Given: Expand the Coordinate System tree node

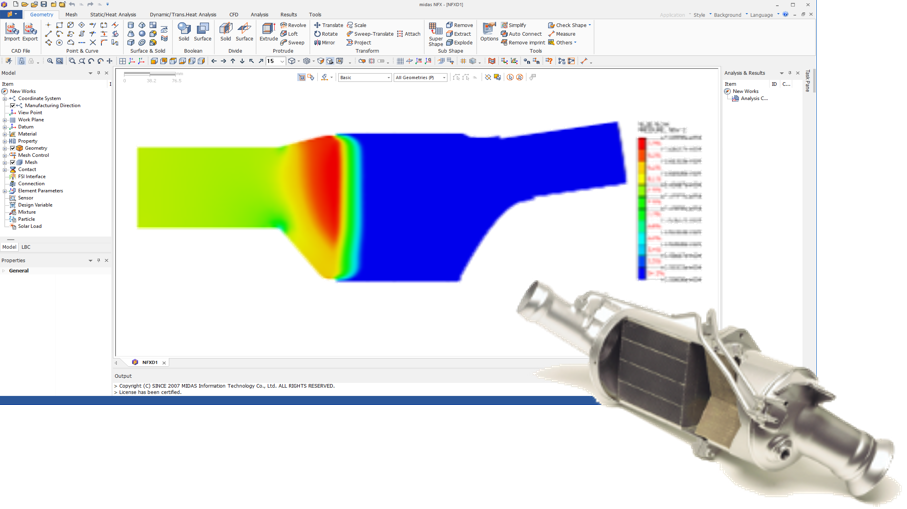Looking at the screenshot, I should pyautogui.click(x=5, y=99).
